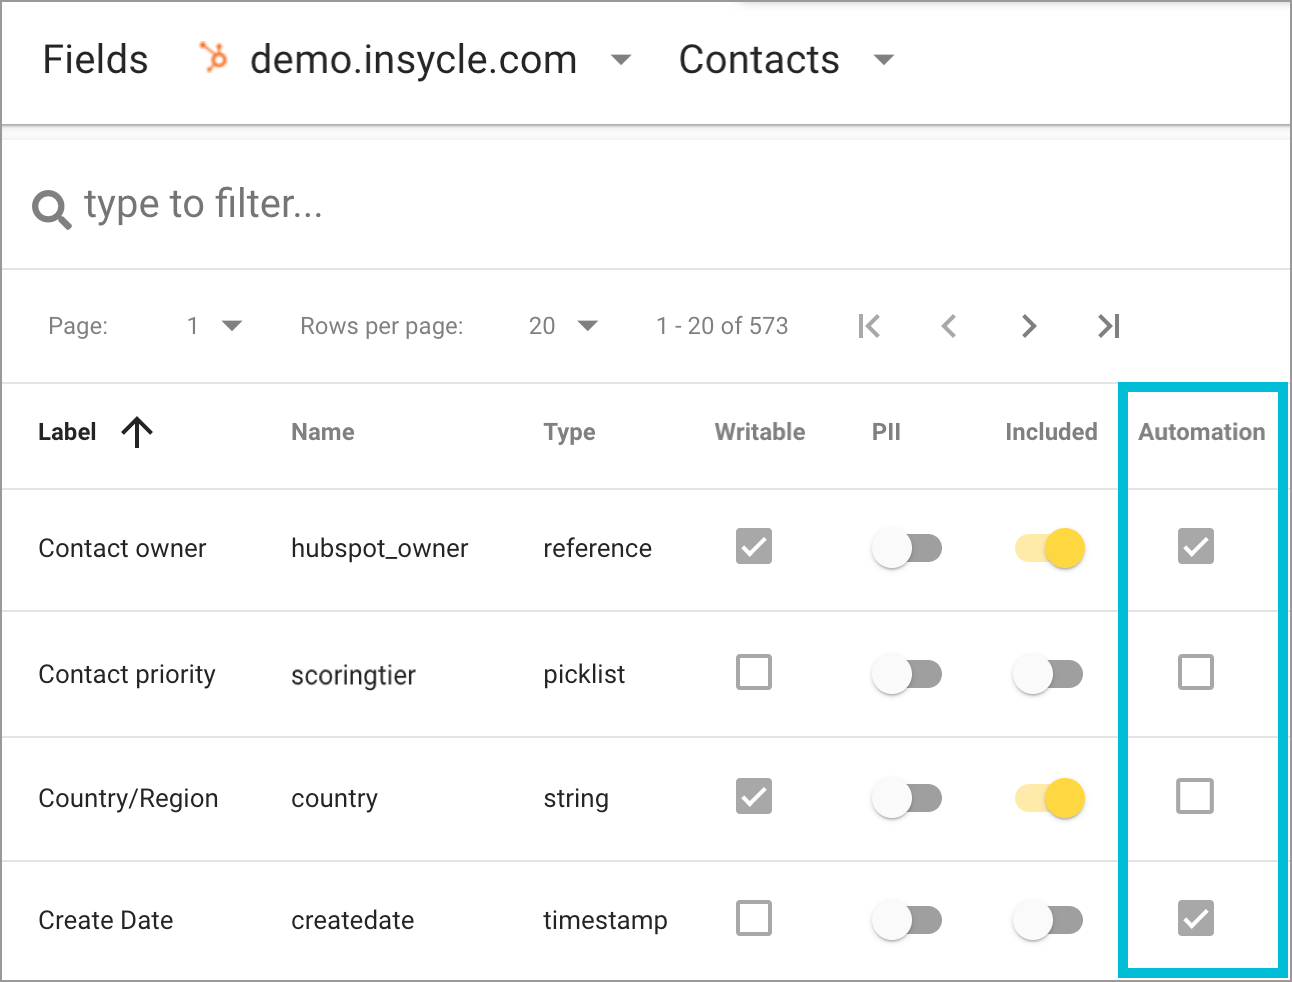Screen dimensions: 1292x982
Task: Click the ascending sort arrow beside Label
Action: pyautogui.click(x=136, y=432)
